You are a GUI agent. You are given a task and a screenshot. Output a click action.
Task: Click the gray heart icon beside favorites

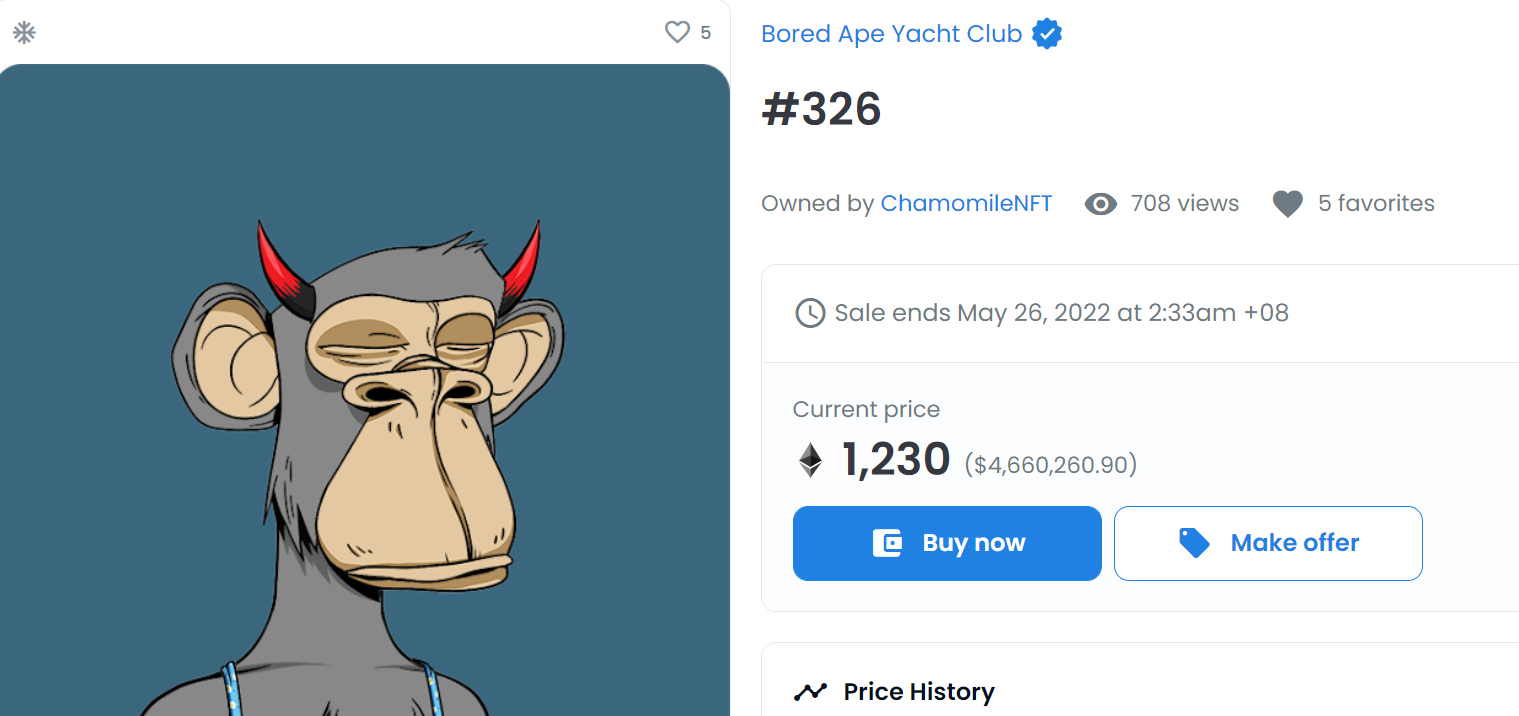(1287, 204)
